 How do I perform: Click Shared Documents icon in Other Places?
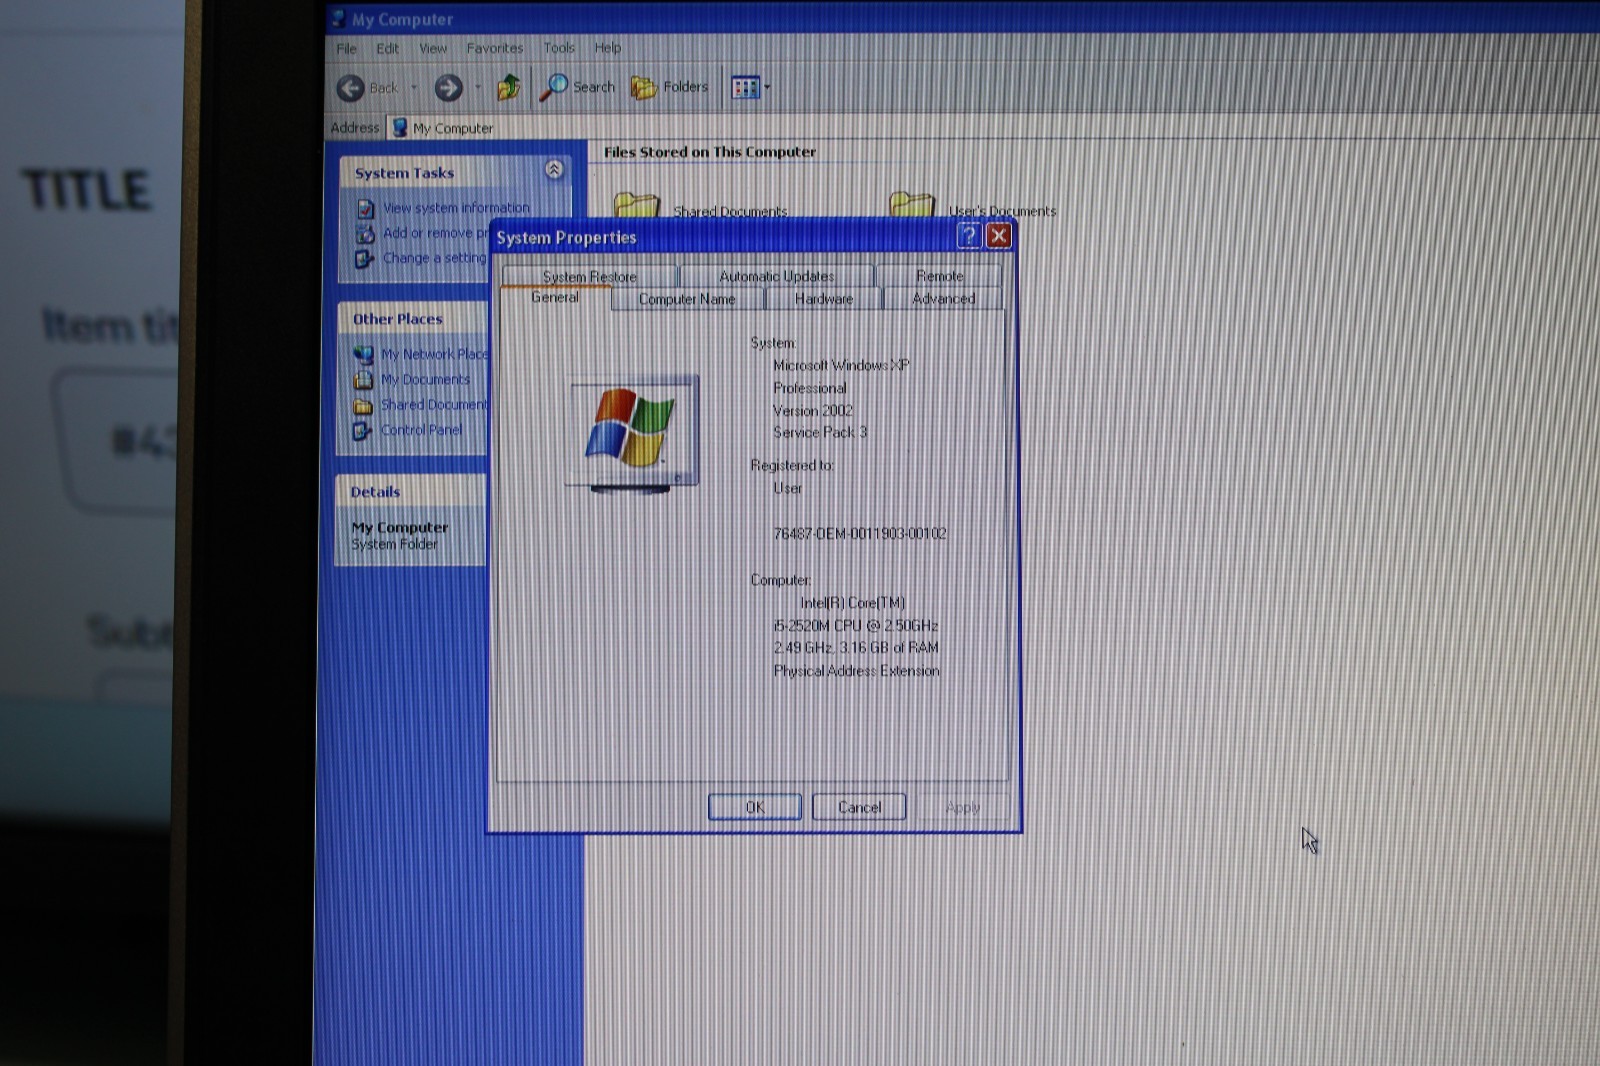(x=363, y=406)
